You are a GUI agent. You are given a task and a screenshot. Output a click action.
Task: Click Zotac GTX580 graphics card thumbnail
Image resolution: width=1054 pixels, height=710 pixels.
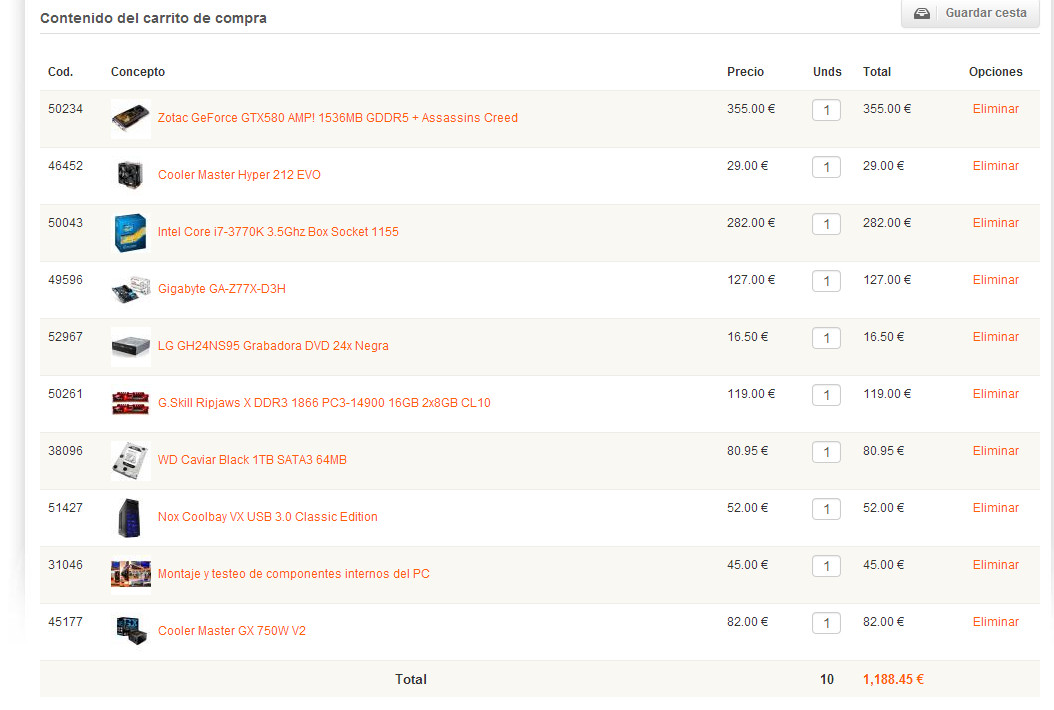(130, 118)
